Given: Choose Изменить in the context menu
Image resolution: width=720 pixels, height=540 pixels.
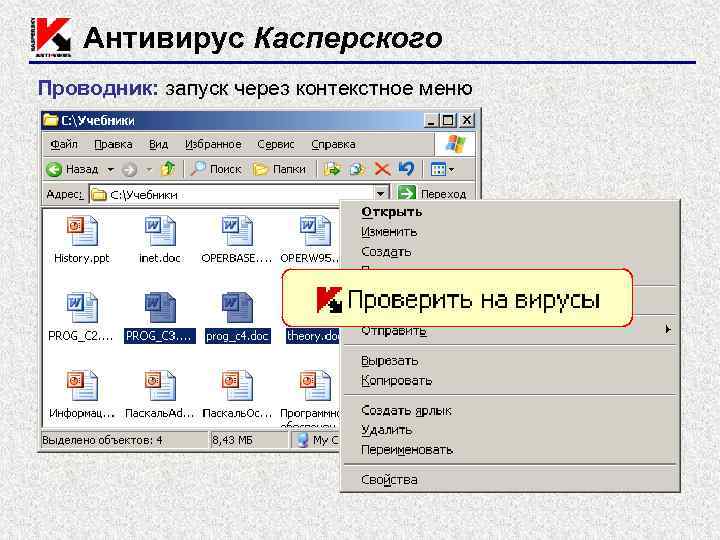Looking at the screenshot, I should [510, 232].
